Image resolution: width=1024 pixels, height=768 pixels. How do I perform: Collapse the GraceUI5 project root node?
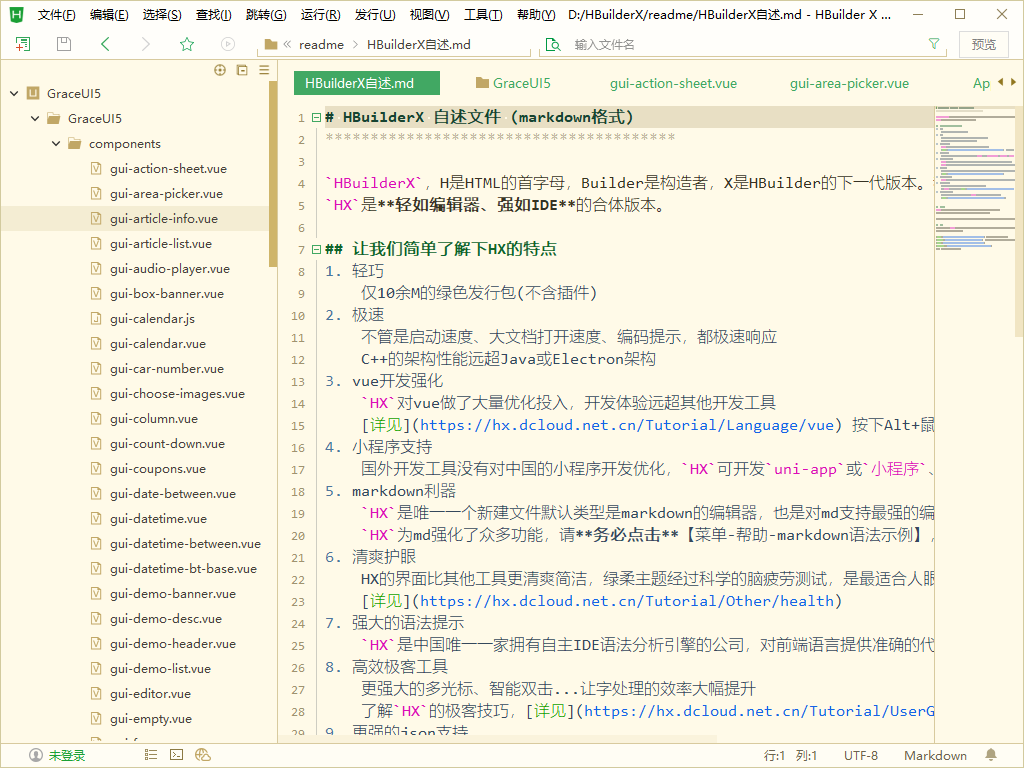(x=14, y=94)
